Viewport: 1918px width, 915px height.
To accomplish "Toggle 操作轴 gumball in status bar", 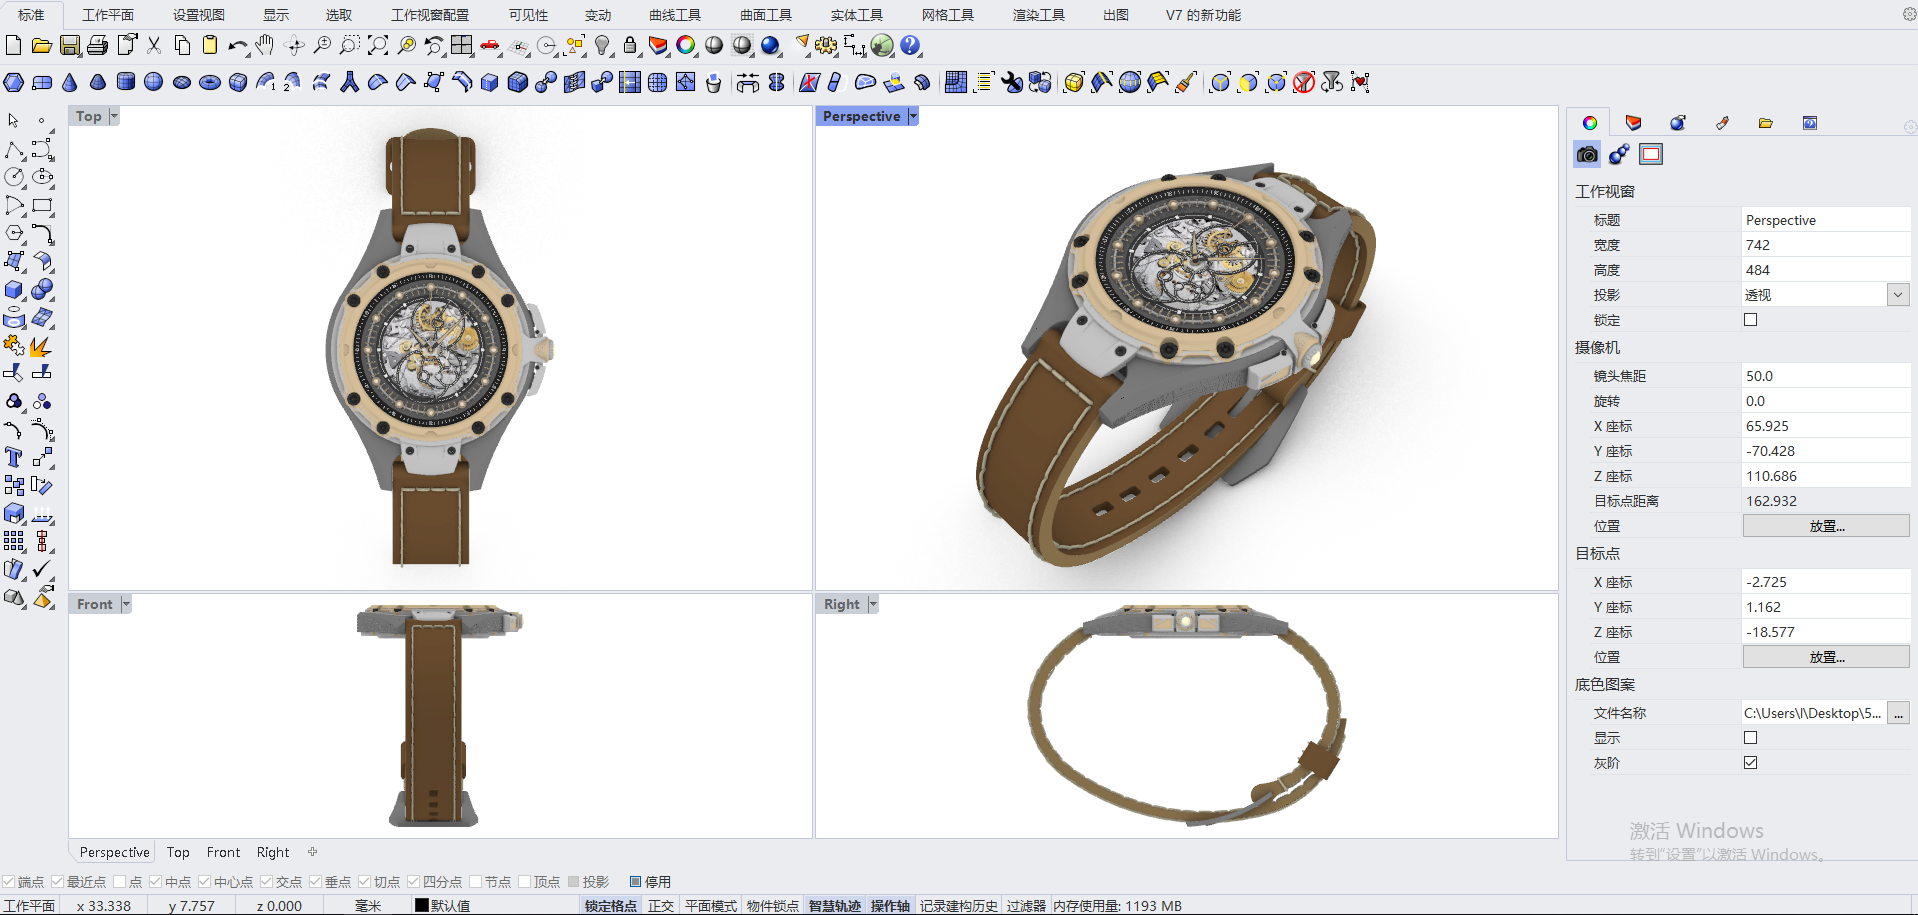I will tap(890, 906).
